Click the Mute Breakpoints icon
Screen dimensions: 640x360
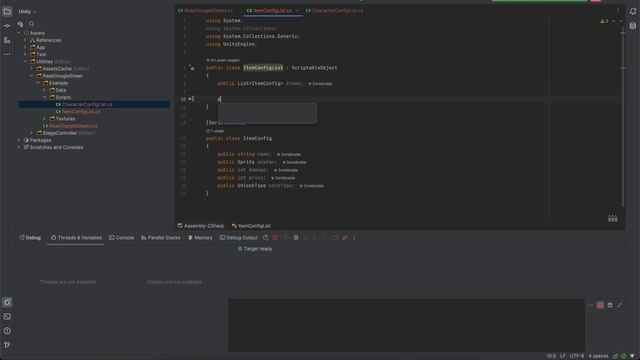(345, 238)
